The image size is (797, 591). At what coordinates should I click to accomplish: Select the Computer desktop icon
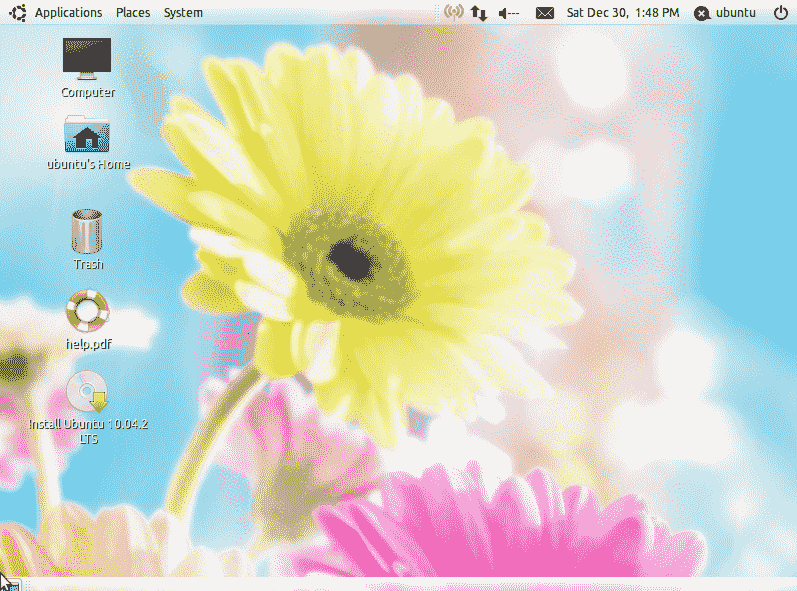pyautogui.click(x=87, y=58)
